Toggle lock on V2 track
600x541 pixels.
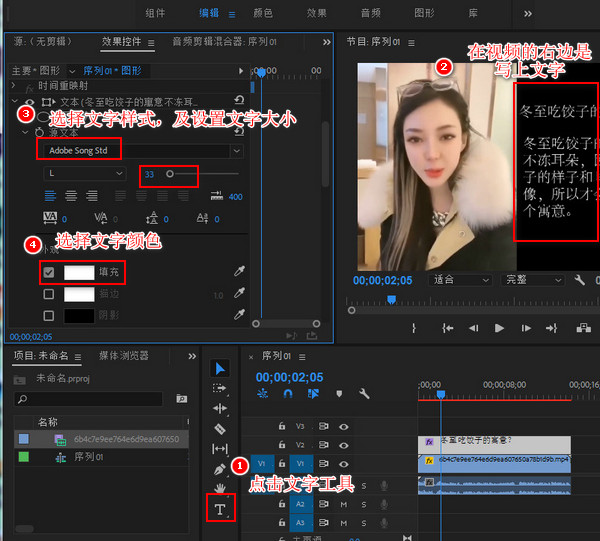282,445
